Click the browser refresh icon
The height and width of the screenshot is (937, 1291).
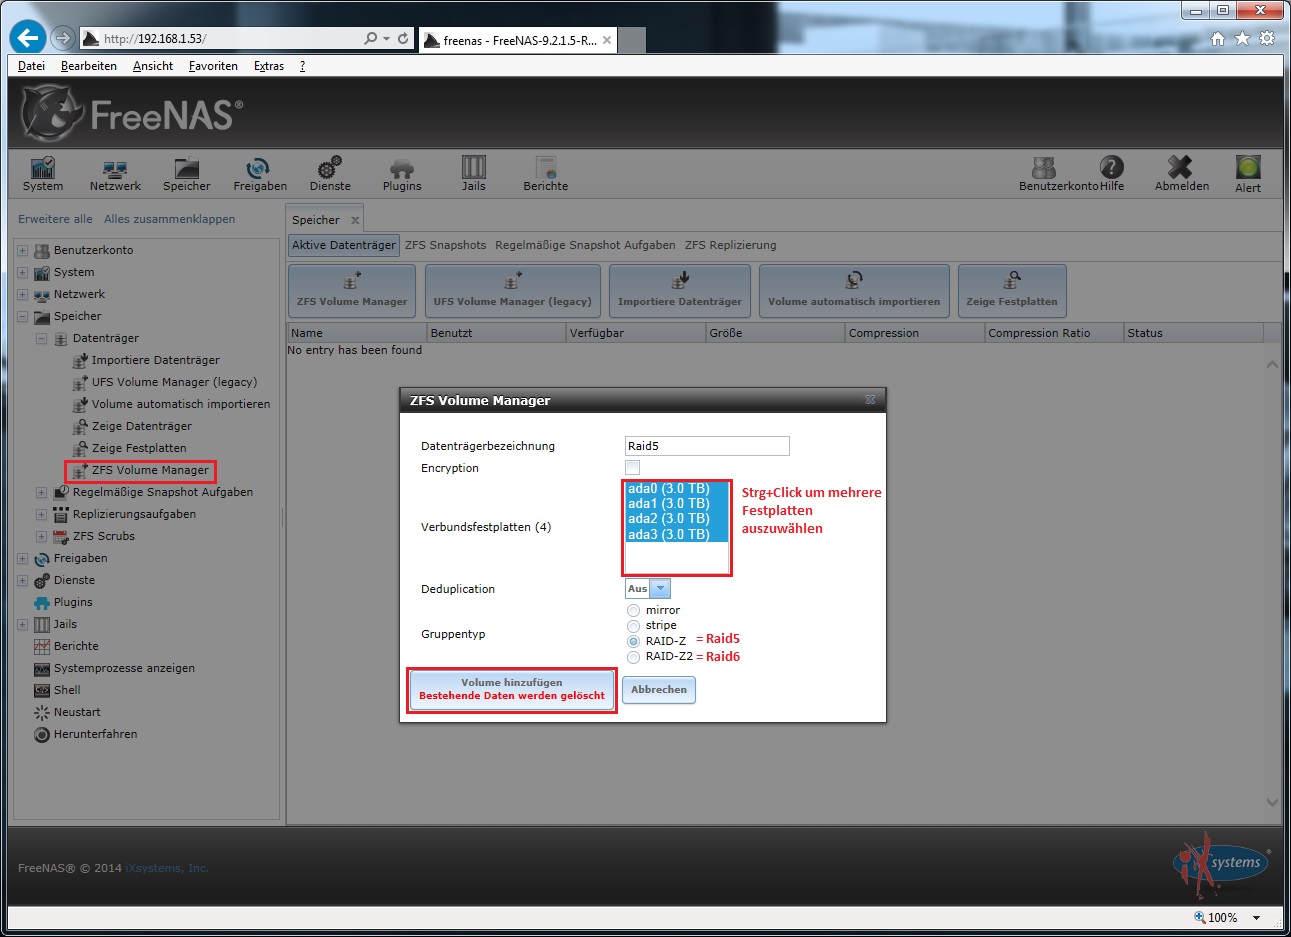(x=403, y=38)
